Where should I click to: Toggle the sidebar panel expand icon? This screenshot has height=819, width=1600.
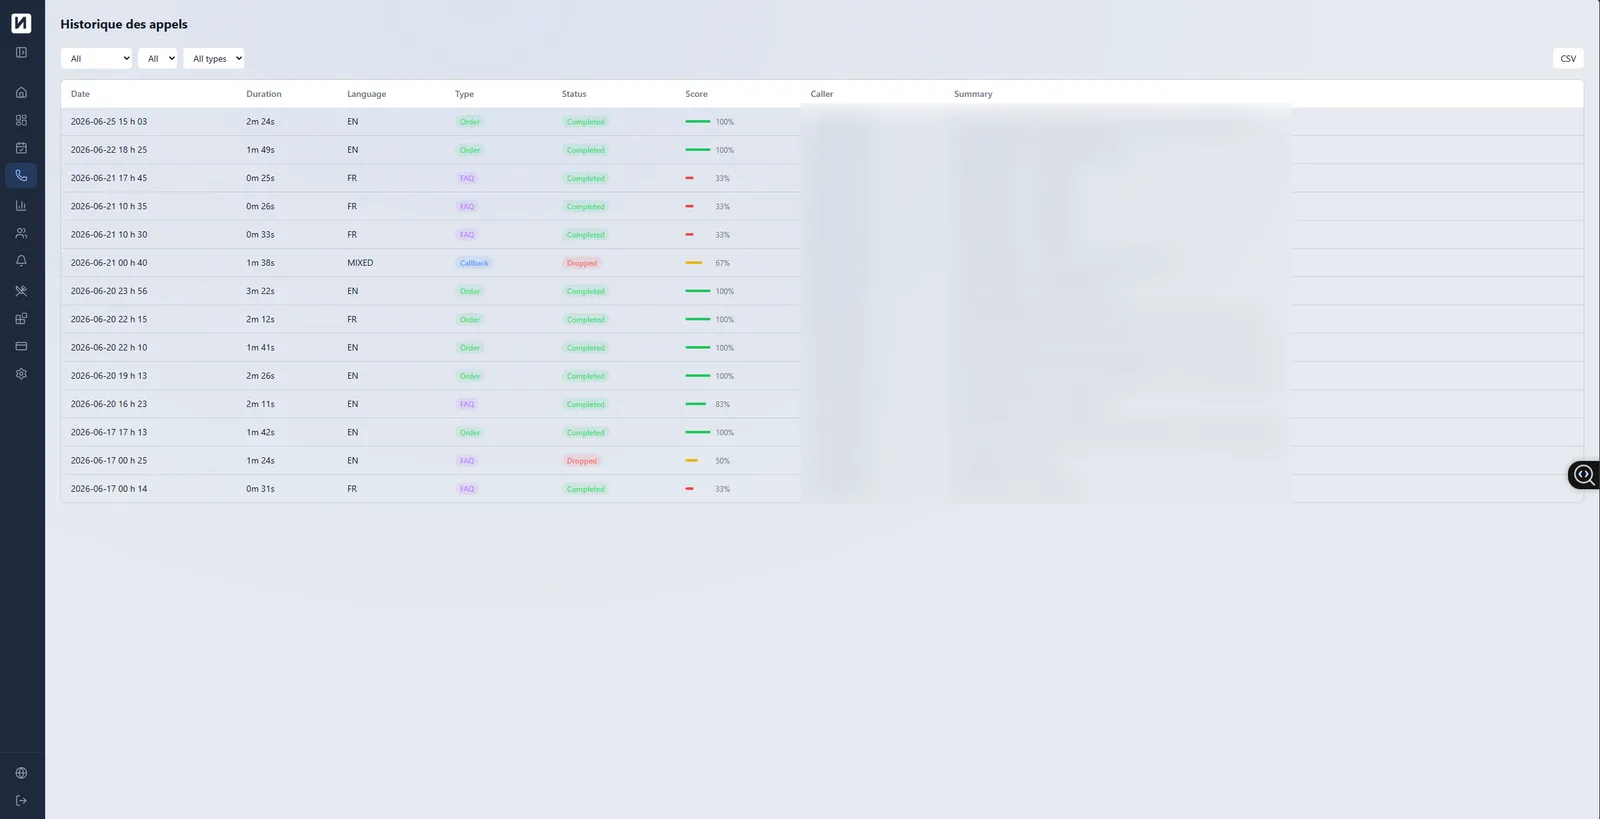[x=21, y=52]
